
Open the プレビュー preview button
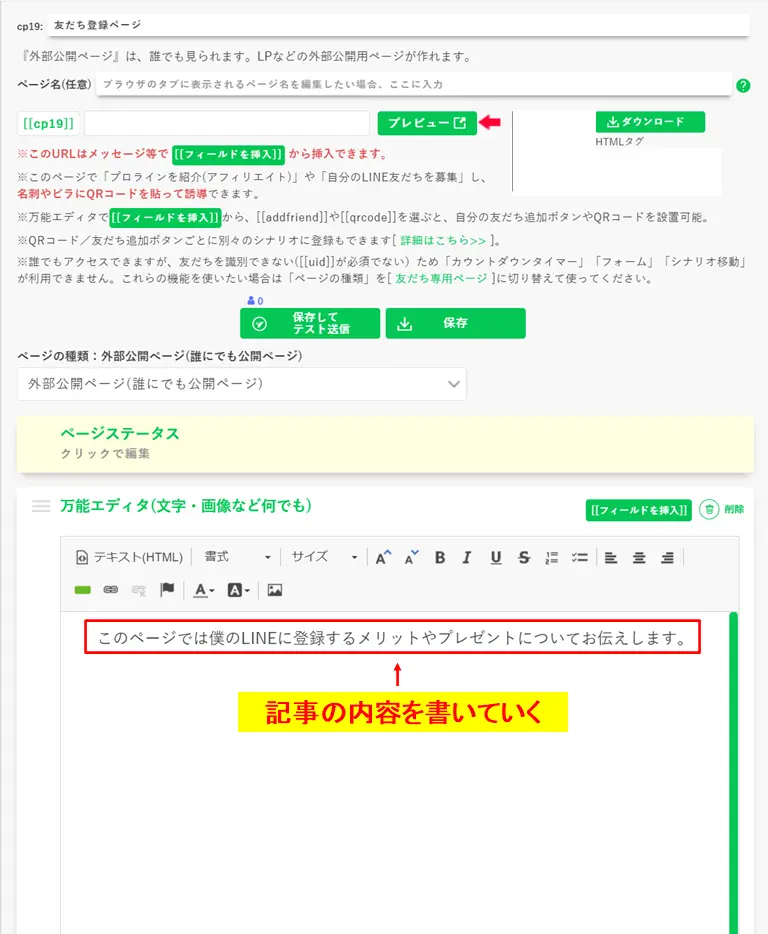(x=427, y=123)
